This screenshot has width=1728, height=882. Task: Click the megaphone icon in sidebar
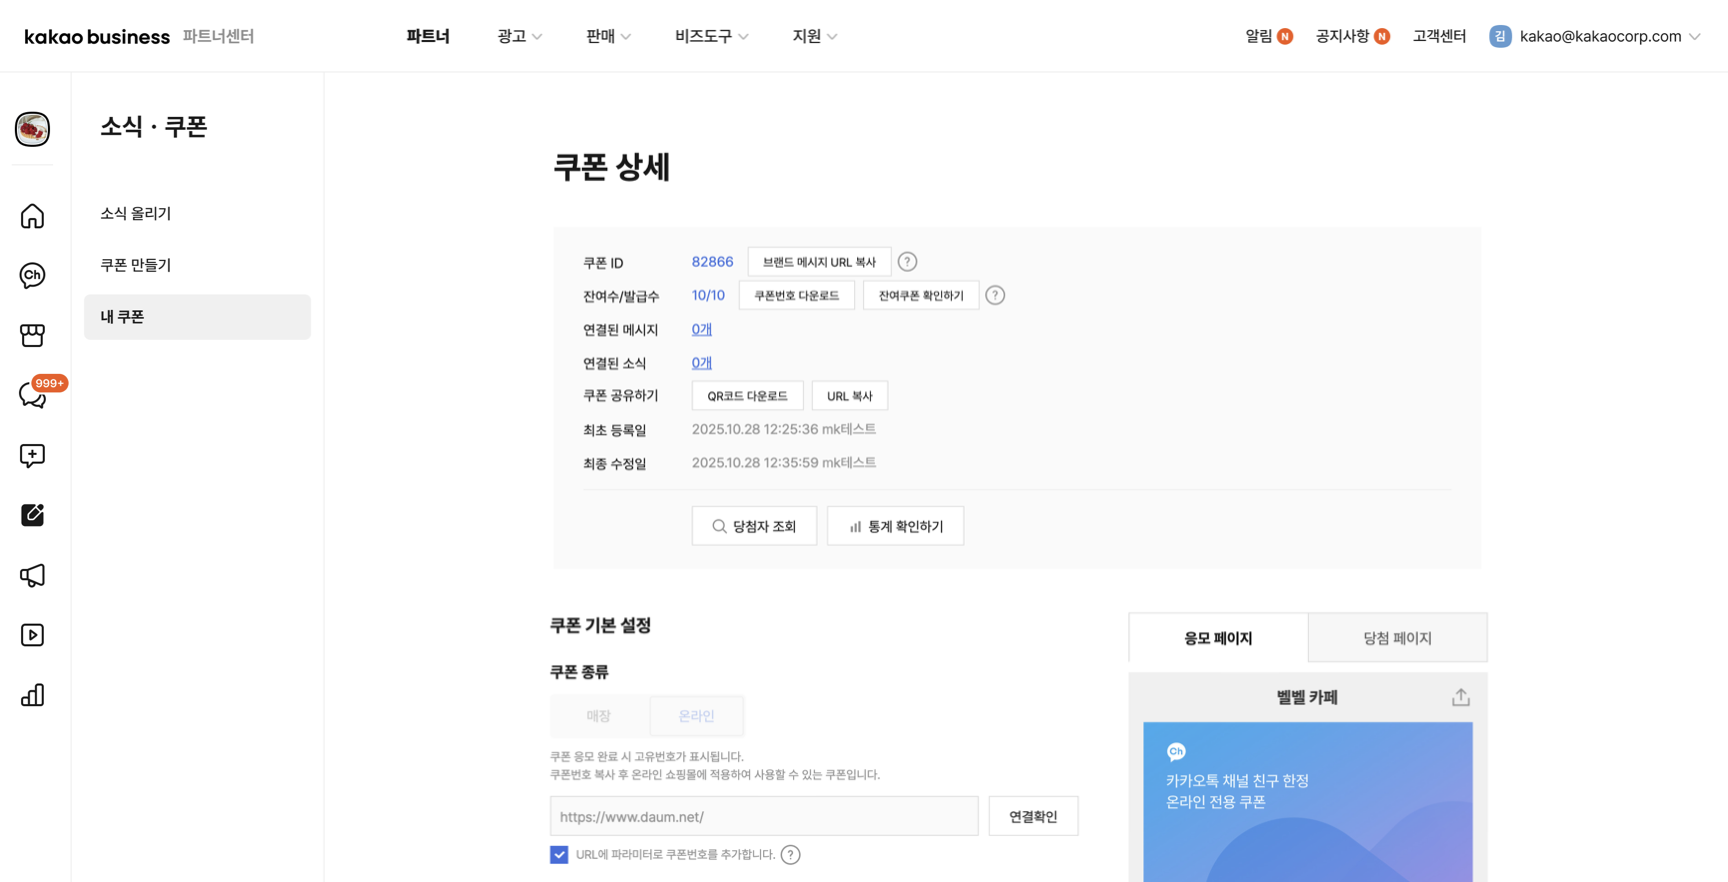coord(32,575)
